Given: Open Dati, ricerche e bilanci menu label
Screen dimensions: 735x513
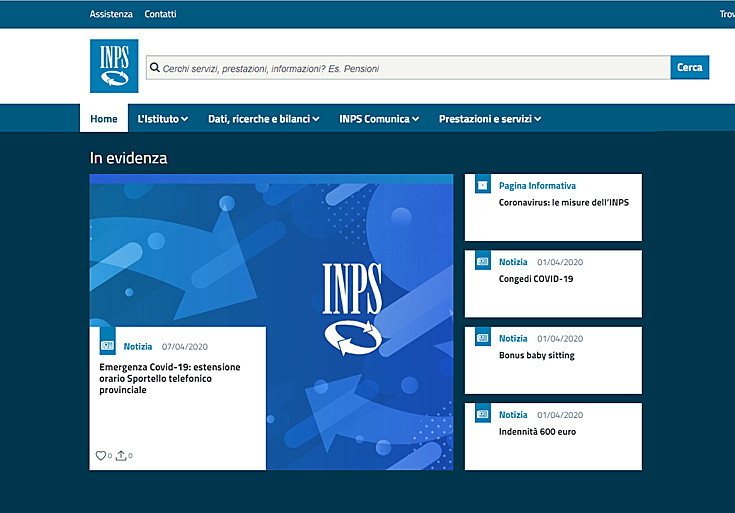Looking at the screenshot, I should (x=259, y=119).
